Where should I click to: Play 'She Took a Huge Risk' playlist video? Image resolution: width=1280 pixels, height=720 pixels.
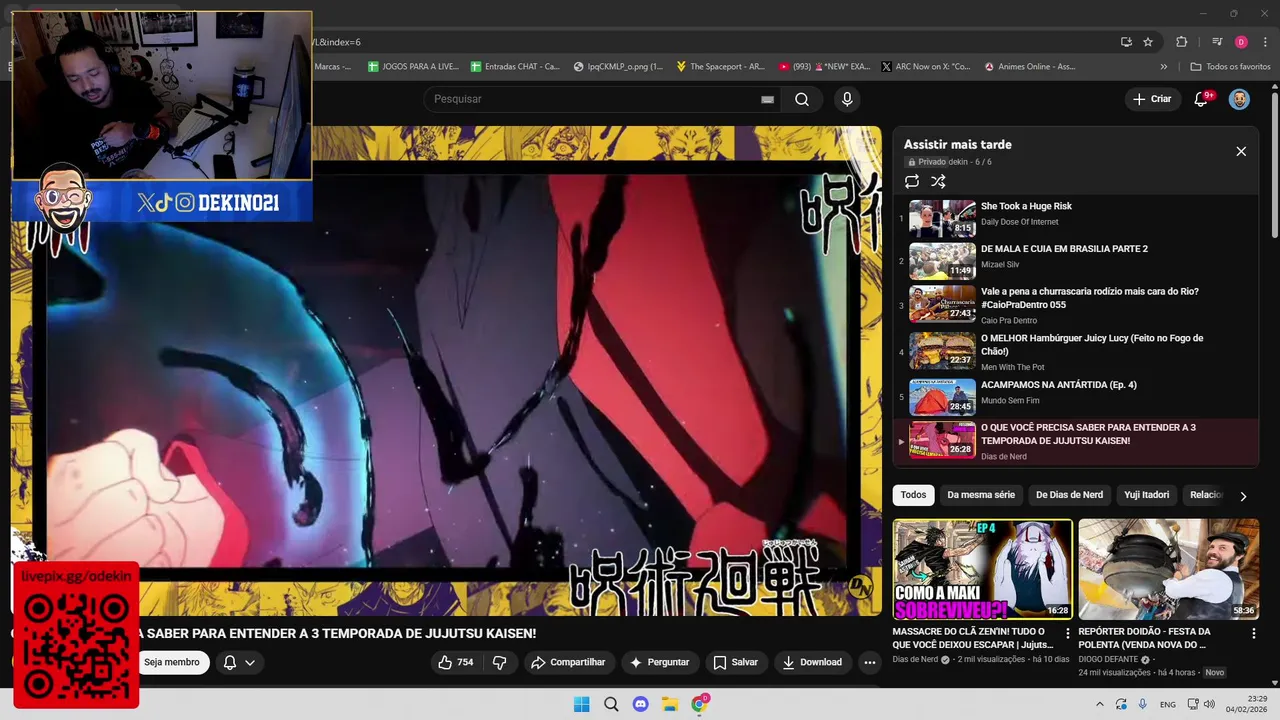pos(1074,218)
